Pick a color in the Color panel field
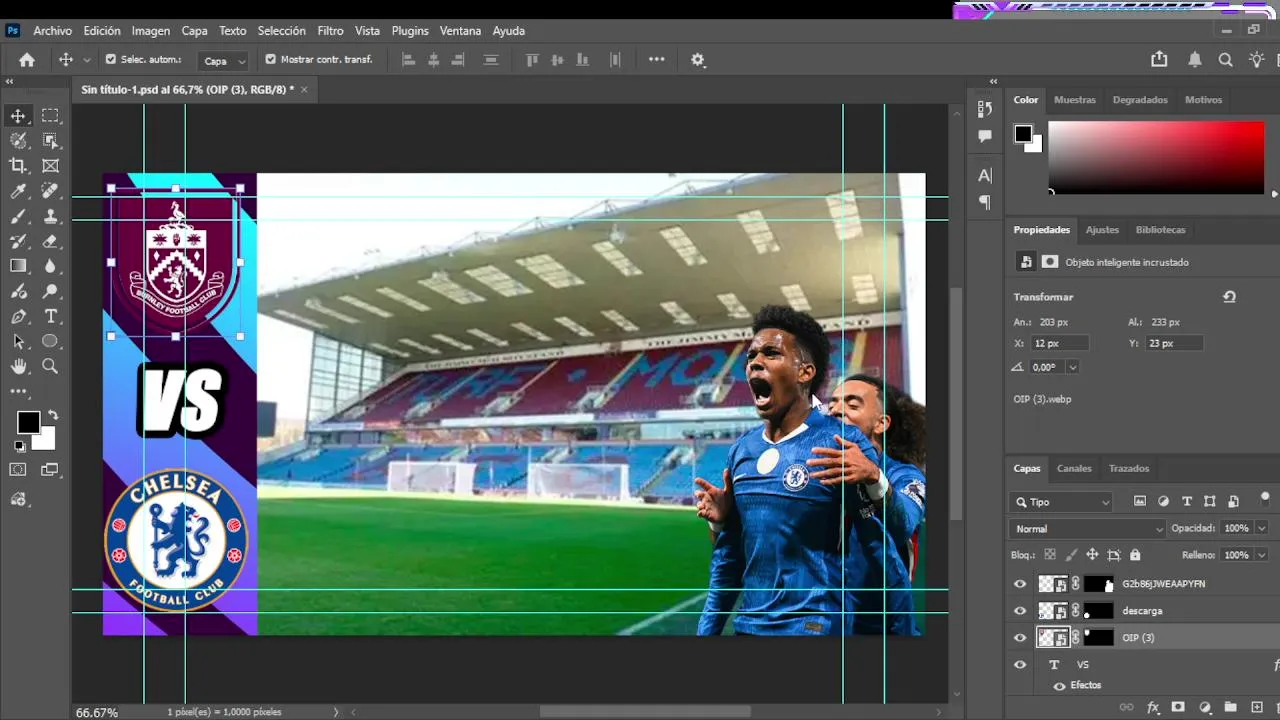The image size is (1280, 720). 1156,157
